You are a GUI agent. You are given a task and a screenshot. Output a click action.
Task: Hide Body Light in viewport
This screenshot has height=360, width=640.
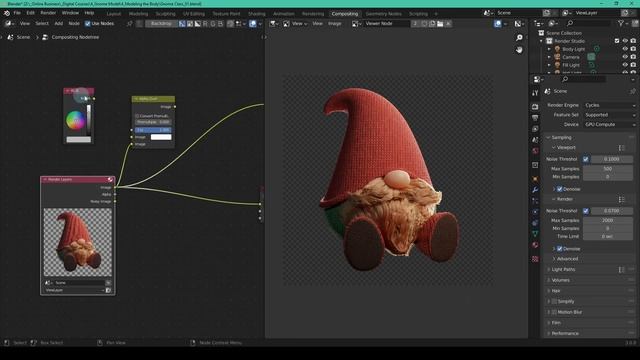coord(625,49)
